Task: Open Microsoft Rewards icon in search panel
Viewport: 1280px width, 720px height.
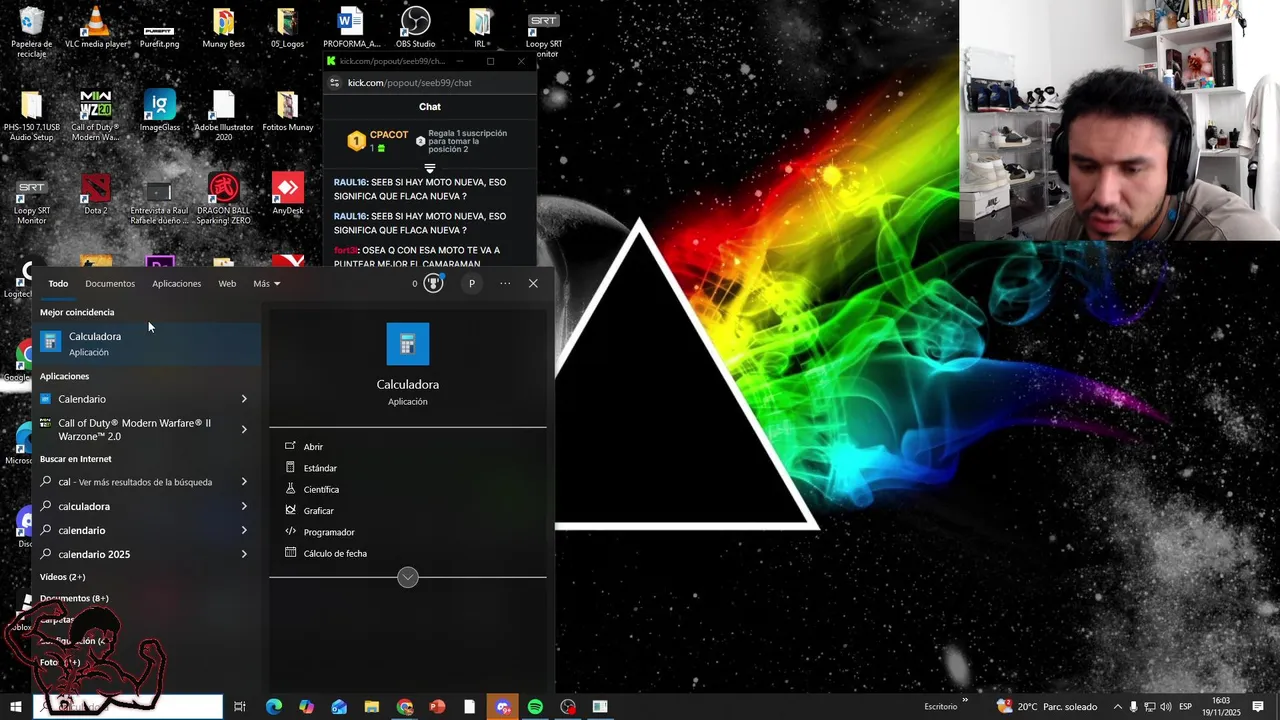Action: tap(433, 283)
